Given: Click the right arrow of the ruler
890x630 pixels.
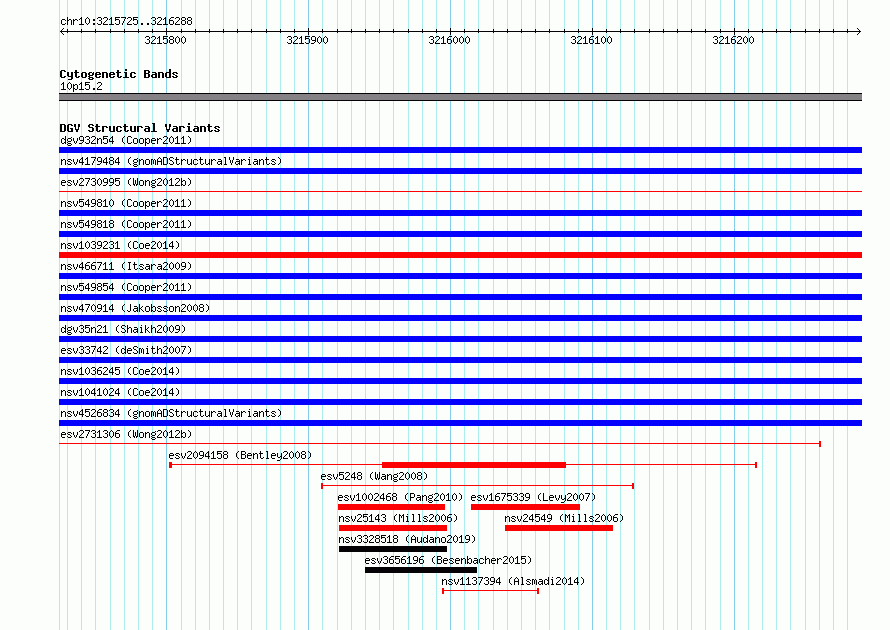Looking at the screenshot, I should pos(858,31).
